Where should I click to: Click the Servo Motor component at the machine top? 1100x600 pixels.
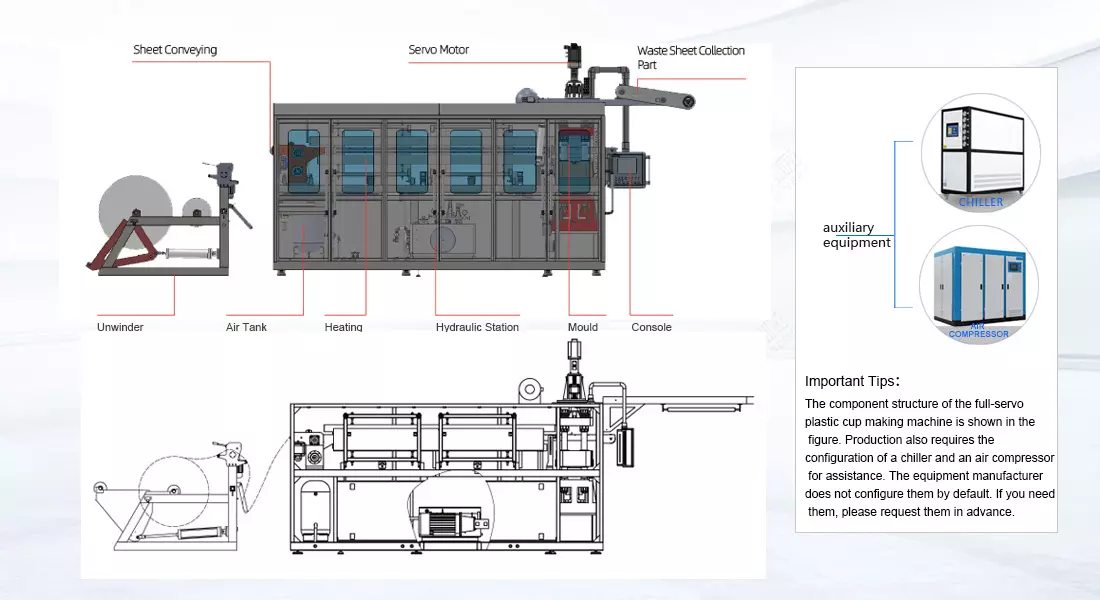(x=573, y=60)
